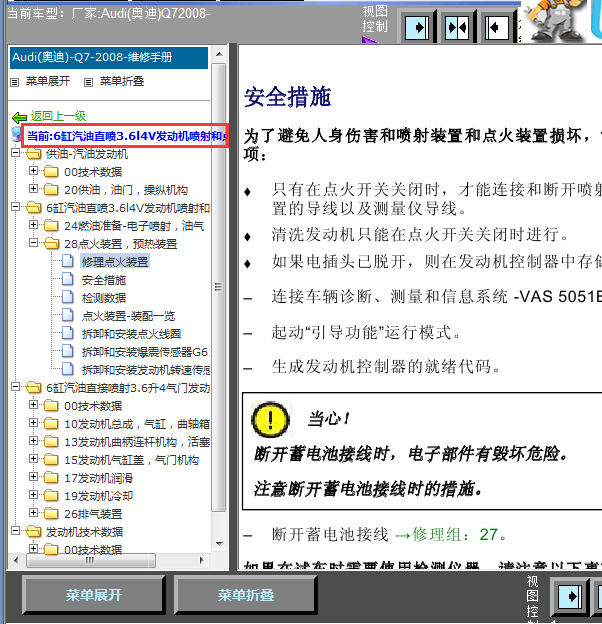
Task: Expand the 17发动机润滑 node
Action: (x=33, y=477)
